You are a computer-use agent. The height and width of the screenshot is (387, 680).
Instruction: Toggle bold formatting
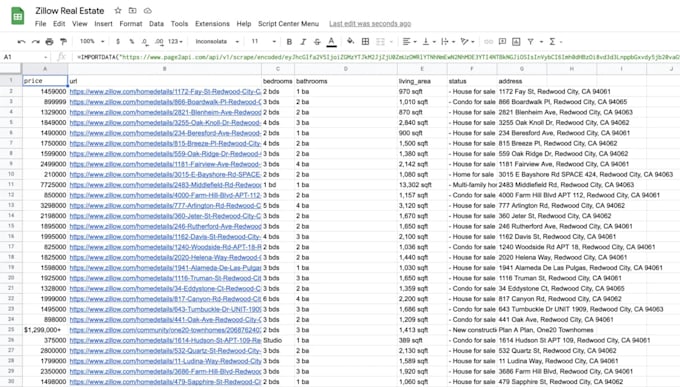tap(289, 42)
